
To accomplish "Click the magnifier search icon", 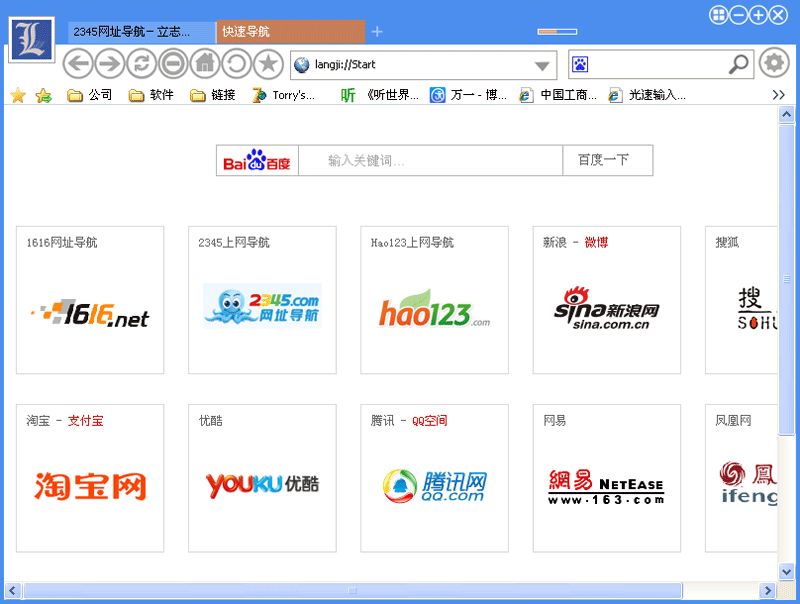I will (738, 65).
